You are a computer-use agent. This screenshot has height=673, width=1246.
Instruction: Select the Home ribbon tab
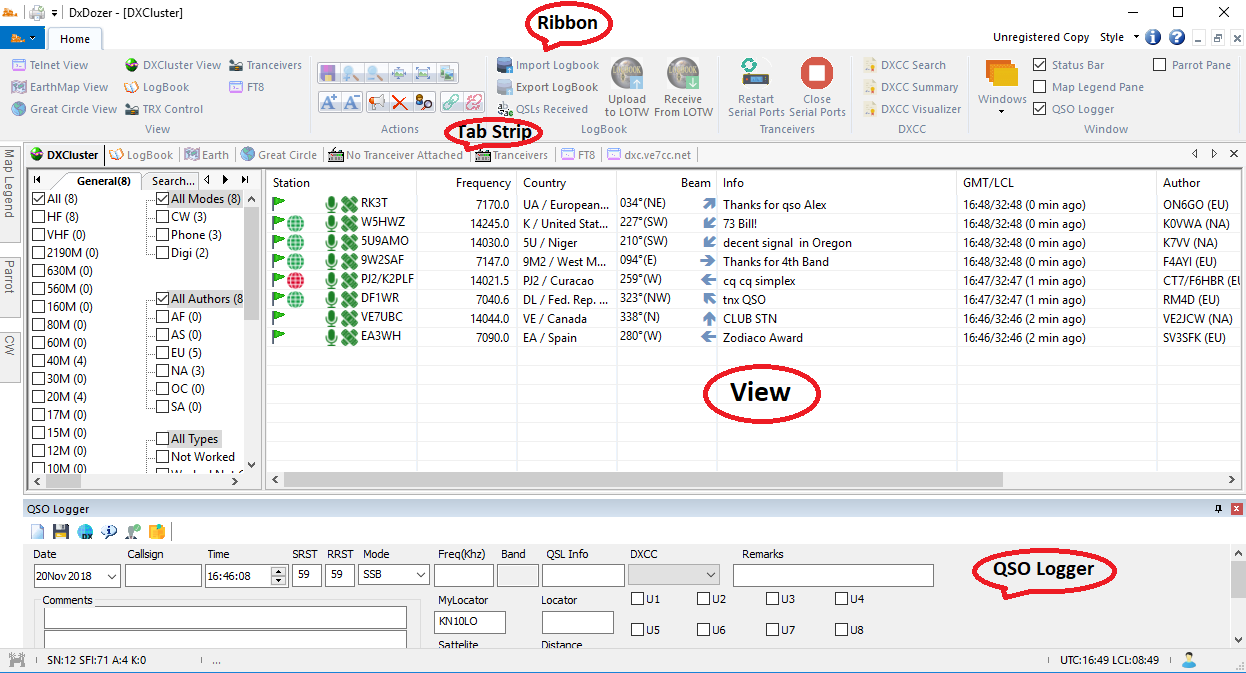tap(75, 39)
